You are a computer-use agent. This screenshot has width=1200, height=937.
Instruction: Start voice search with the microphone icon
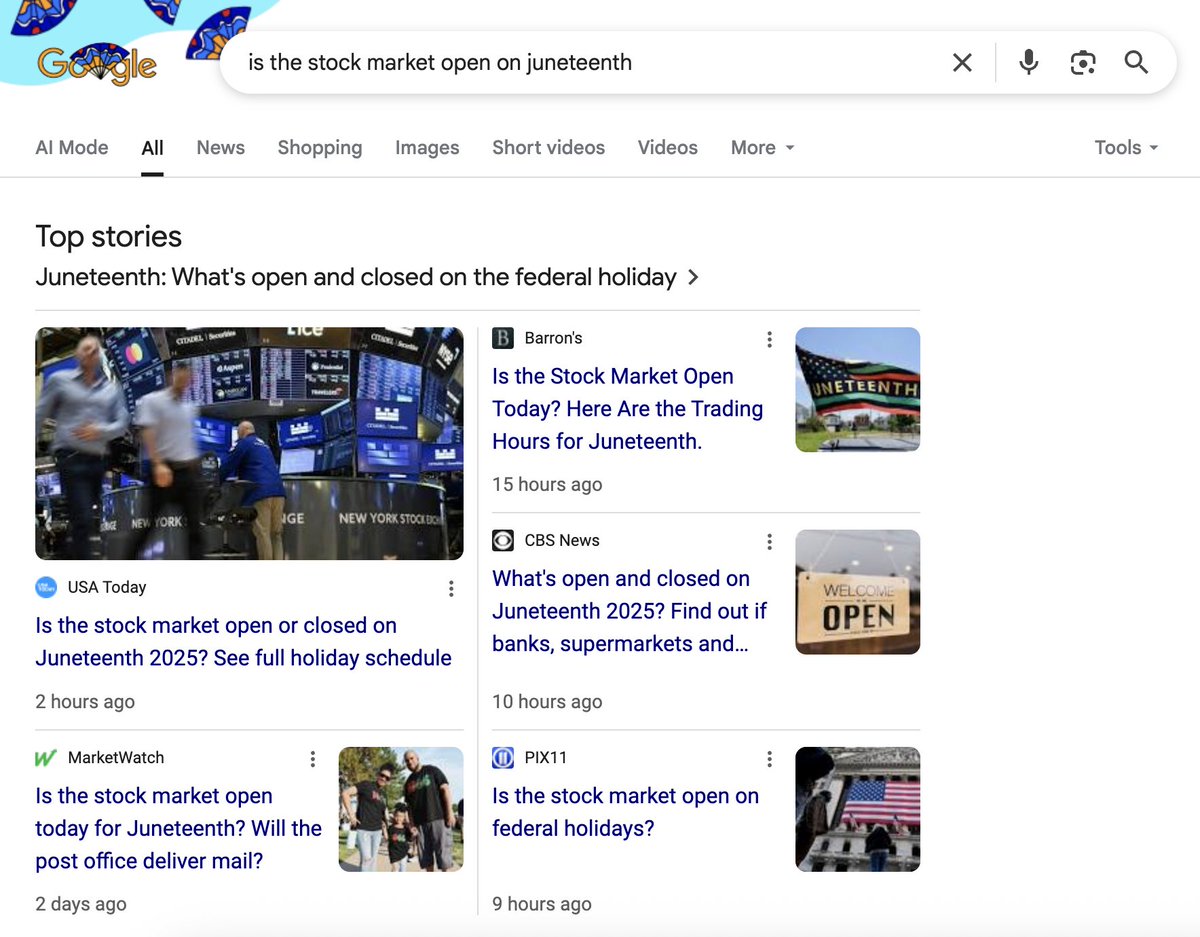[x=1029, y=62]
